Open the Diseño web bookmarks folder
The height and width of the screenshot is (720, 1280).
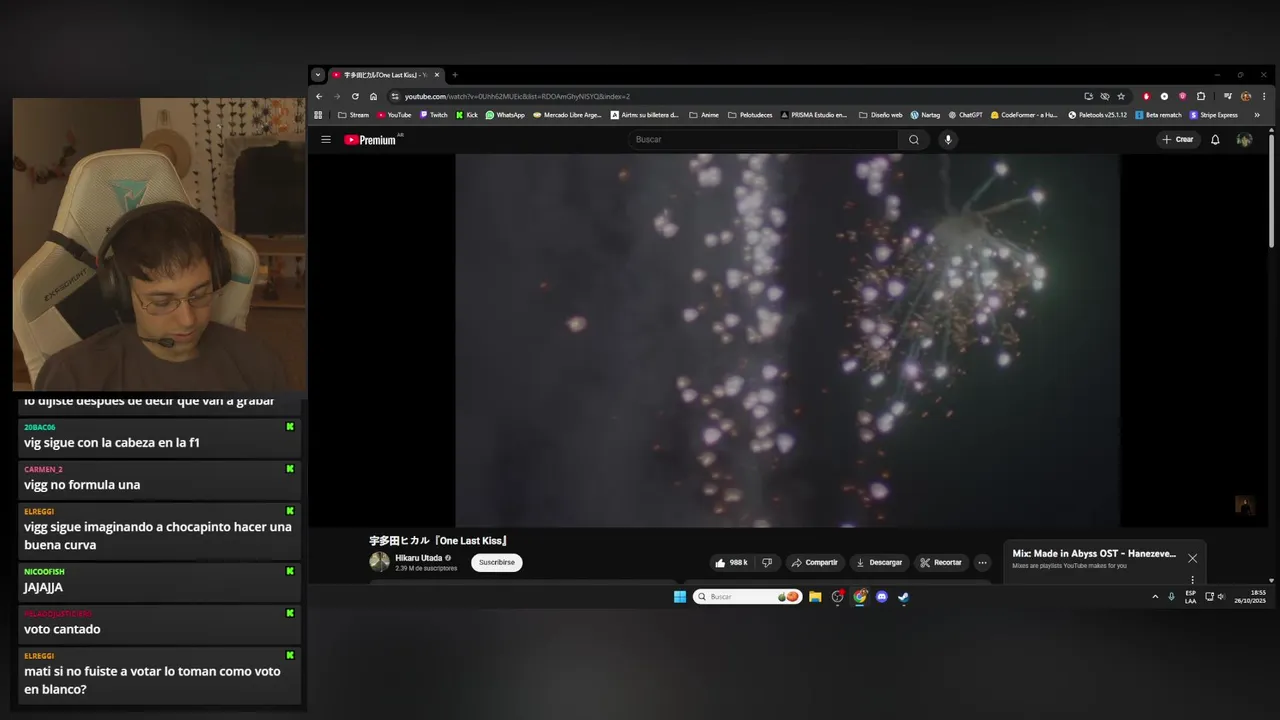tap(880, 115)
